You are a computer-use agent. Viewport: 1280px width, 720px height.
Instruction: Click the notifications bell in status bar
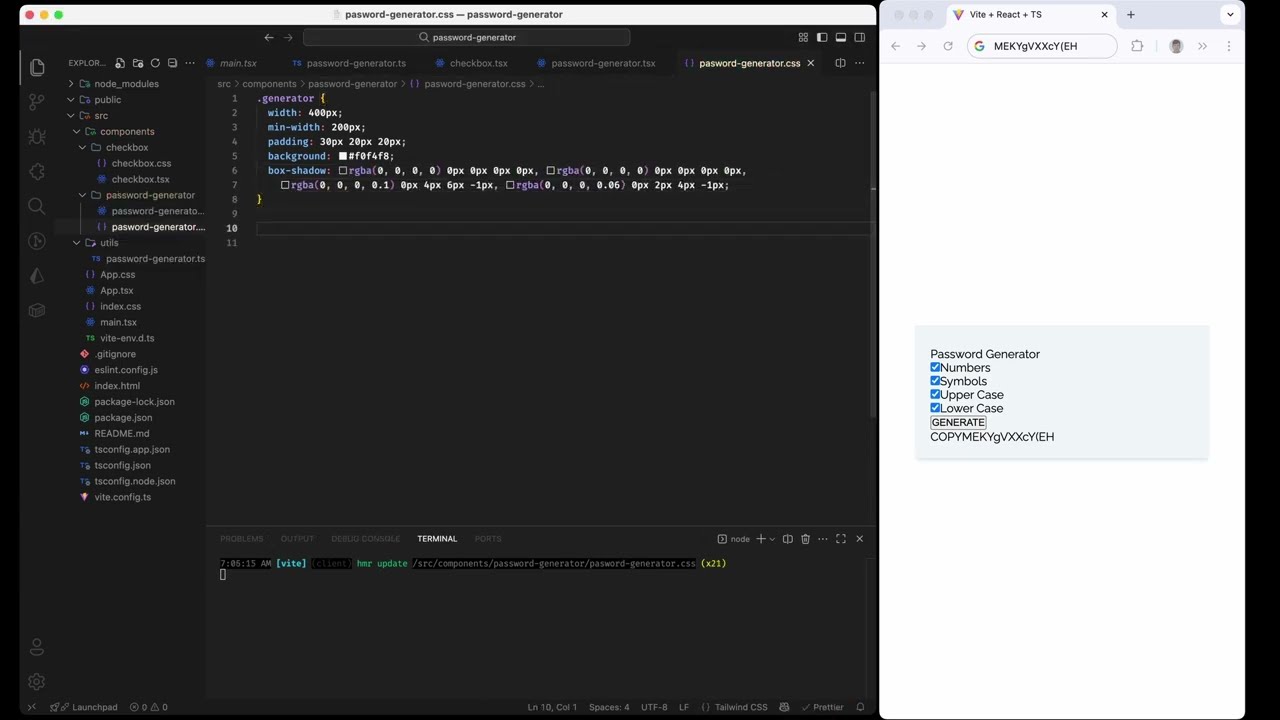[x=860, y=707]
